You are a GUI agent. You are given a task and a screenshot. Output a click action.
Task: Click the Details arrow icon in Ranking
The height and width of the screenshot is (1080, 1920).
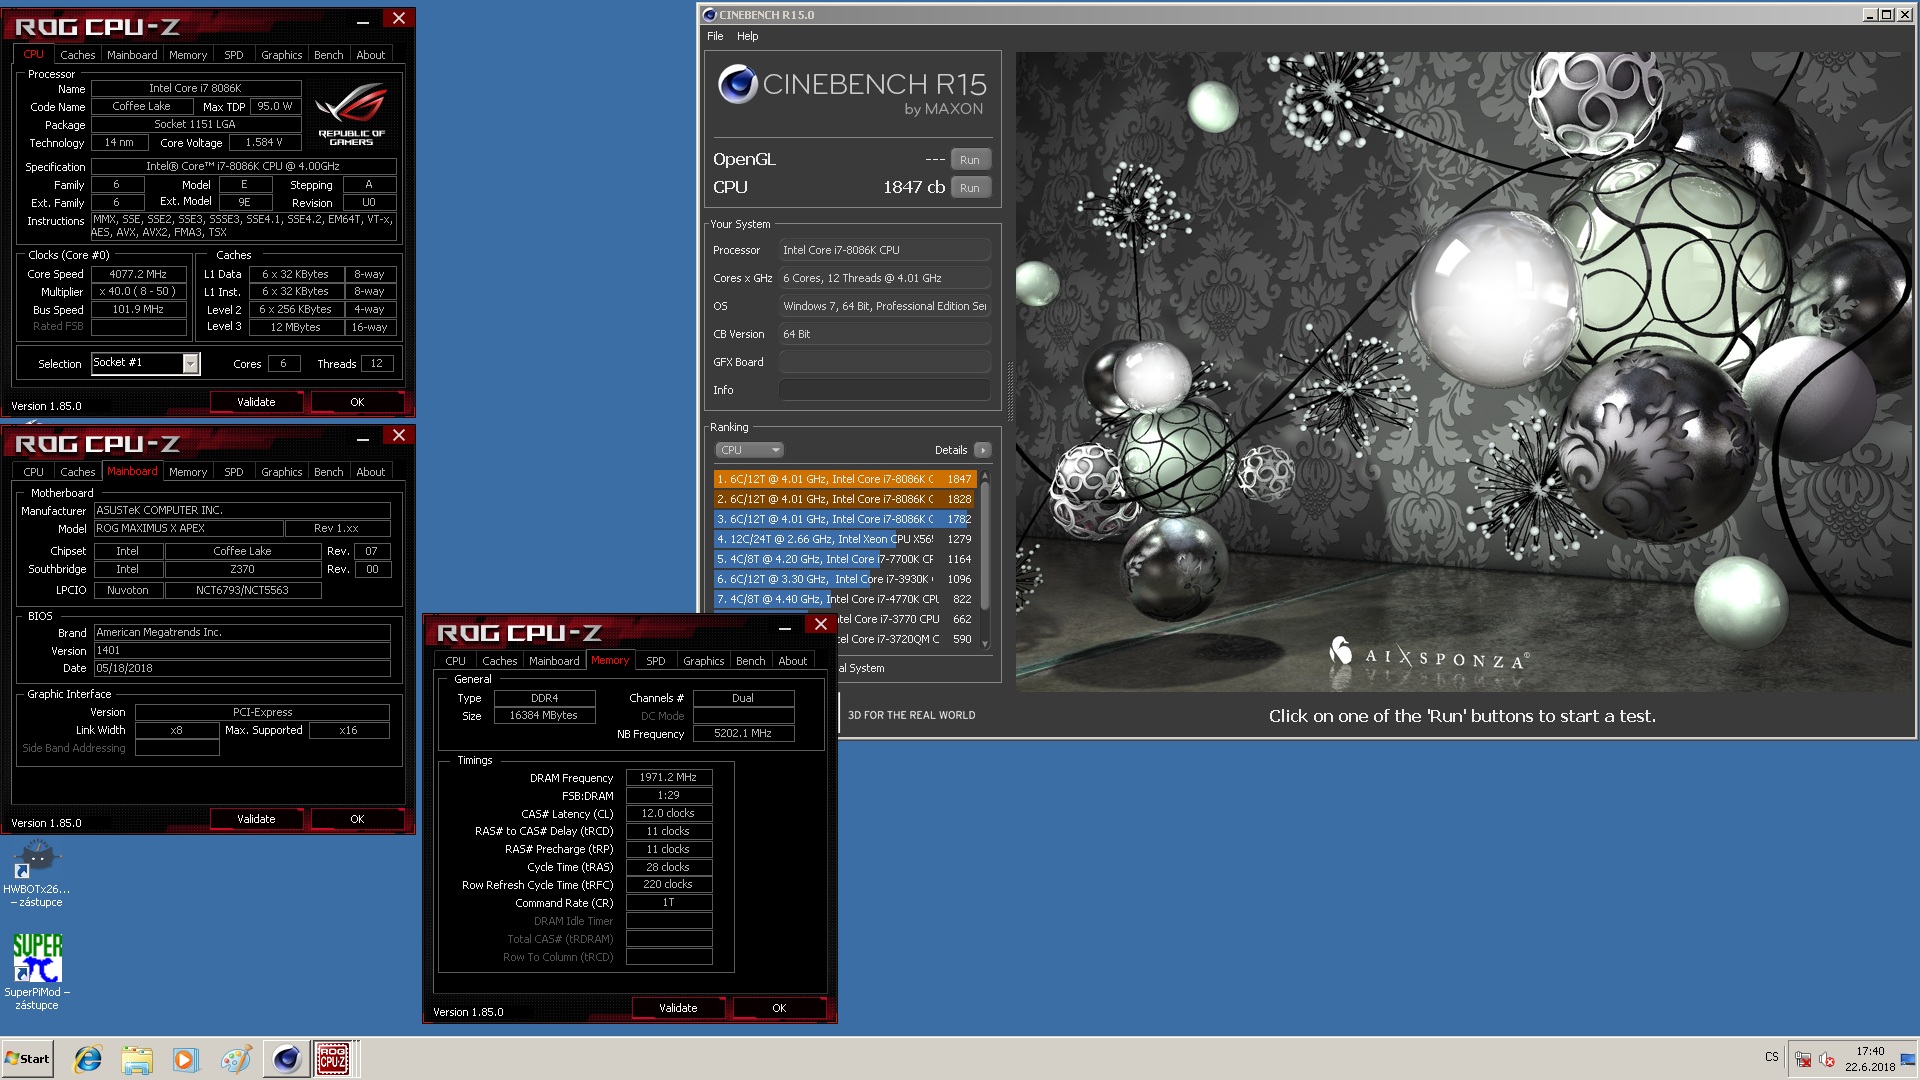click(983, 450)
